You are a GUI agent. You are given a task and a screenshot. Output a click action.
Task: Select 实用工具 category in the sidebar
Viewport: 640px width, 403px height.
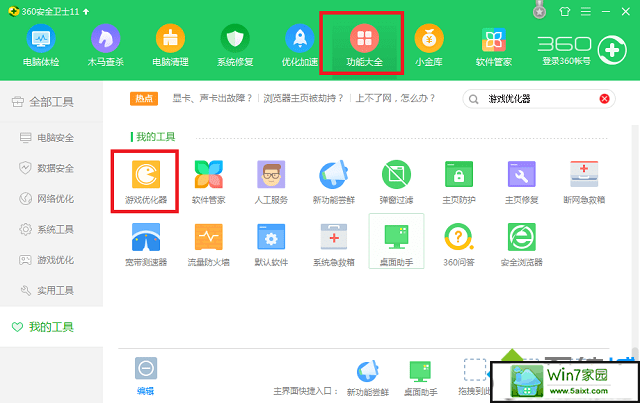(51, 291)
